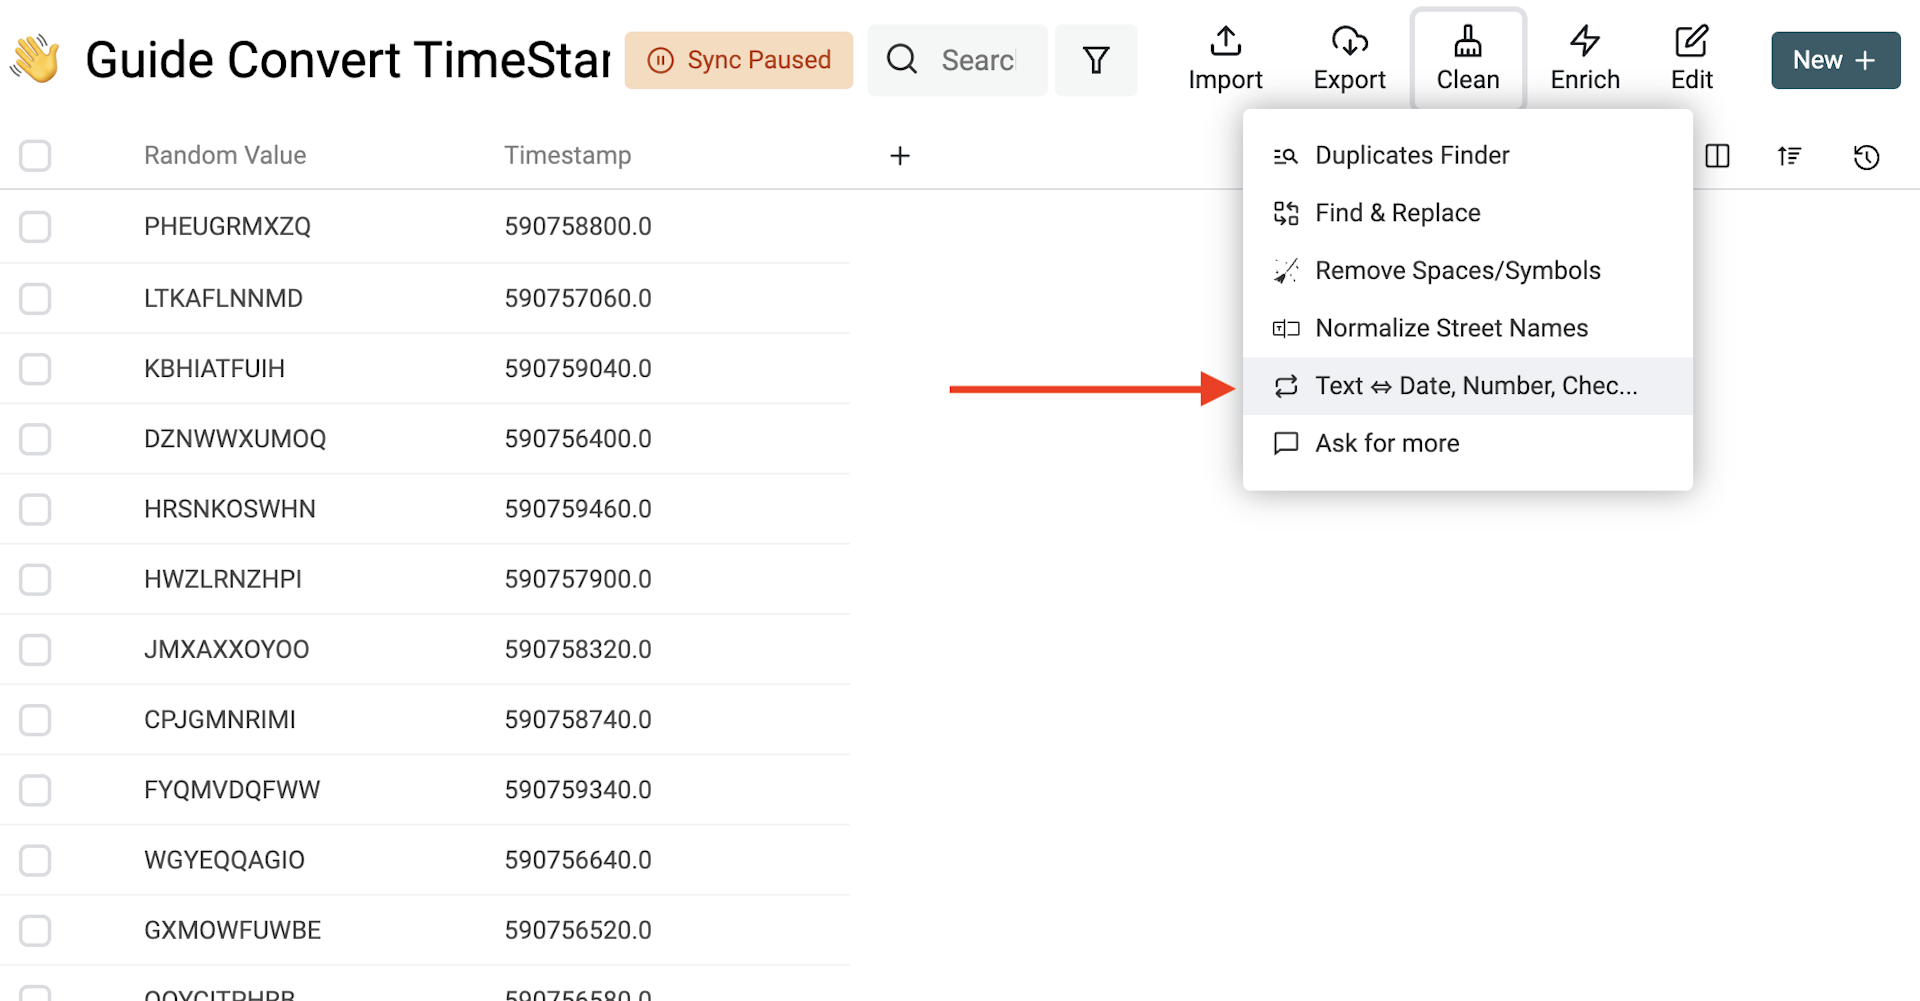
Task: Open the Clean menu
Action: click(1467, 58)
